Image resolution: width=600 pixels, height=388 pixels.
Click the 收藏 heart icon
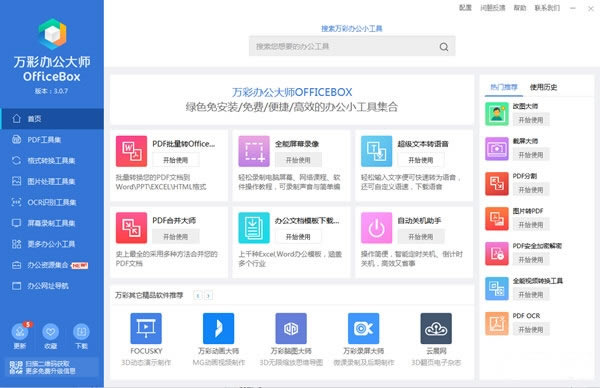[51, 331]
